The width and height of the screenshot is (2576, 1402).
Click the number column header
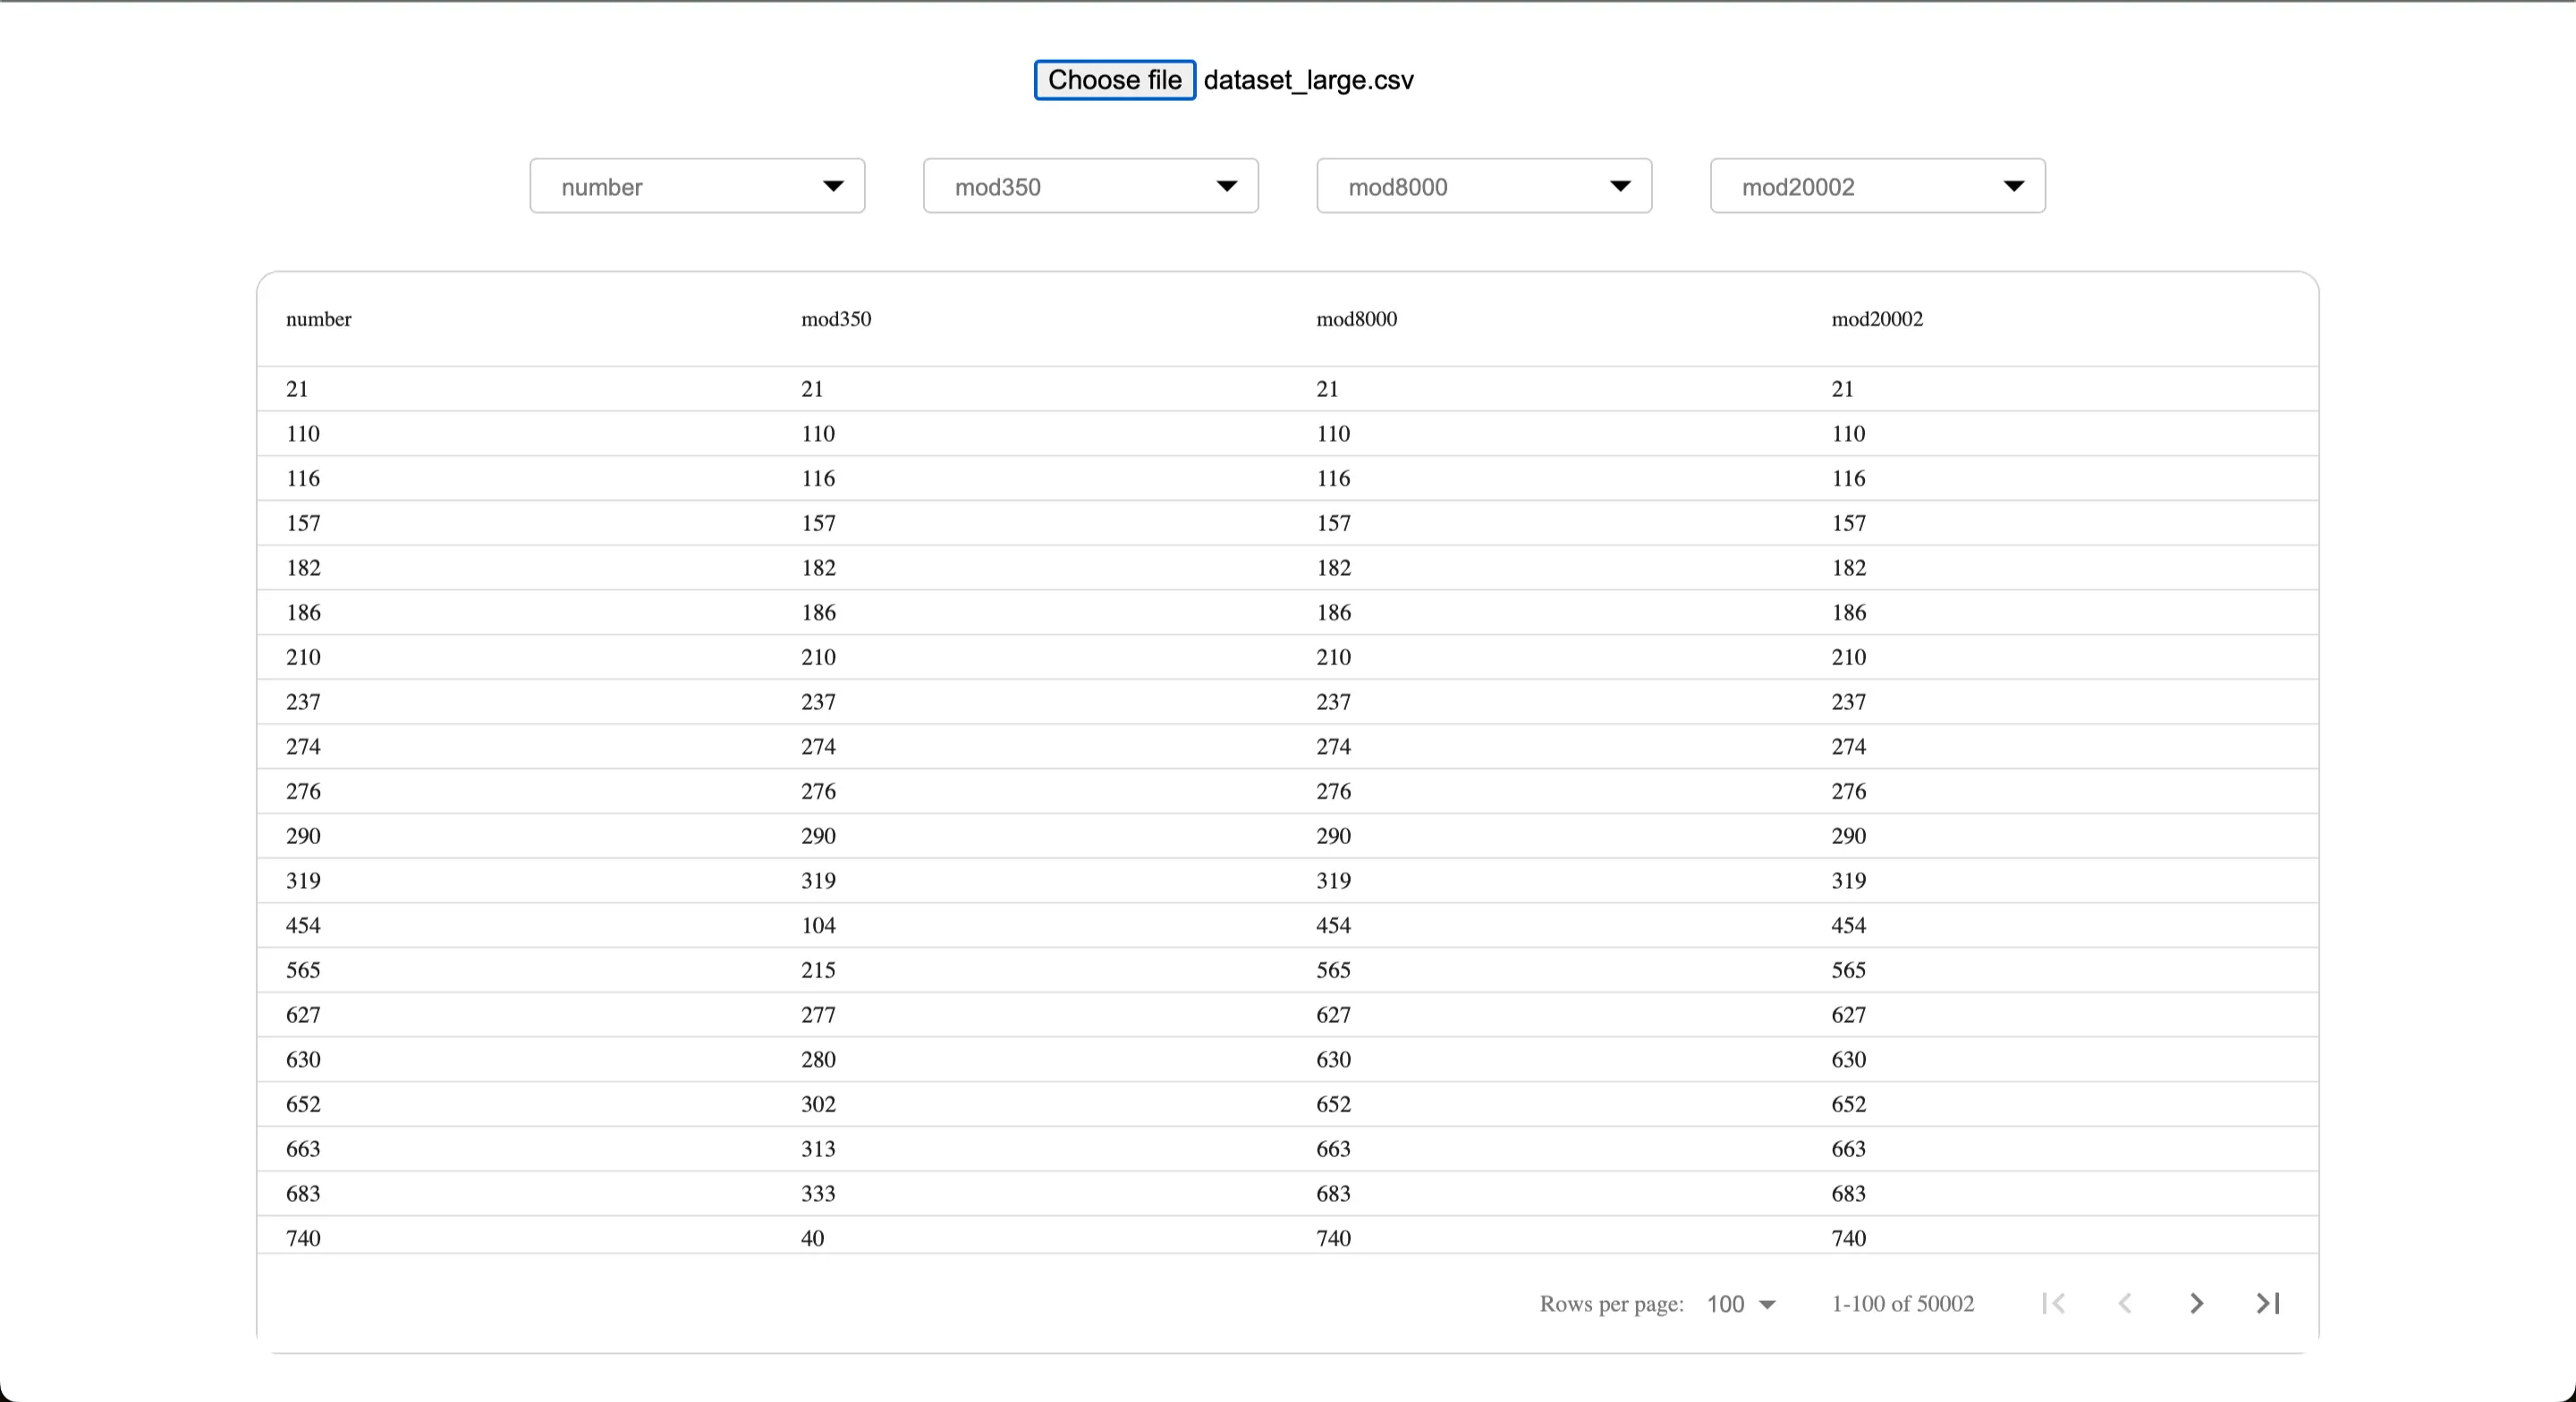[319, 319]
